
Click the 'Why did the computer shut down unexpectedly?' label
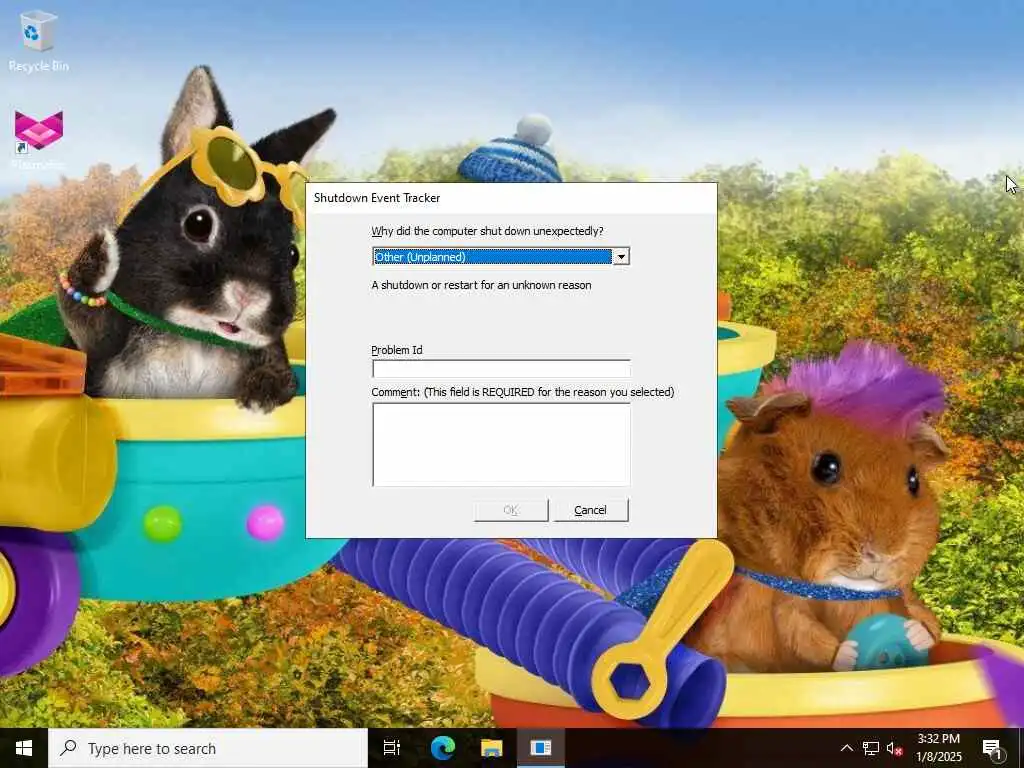[x=487, y=231]
